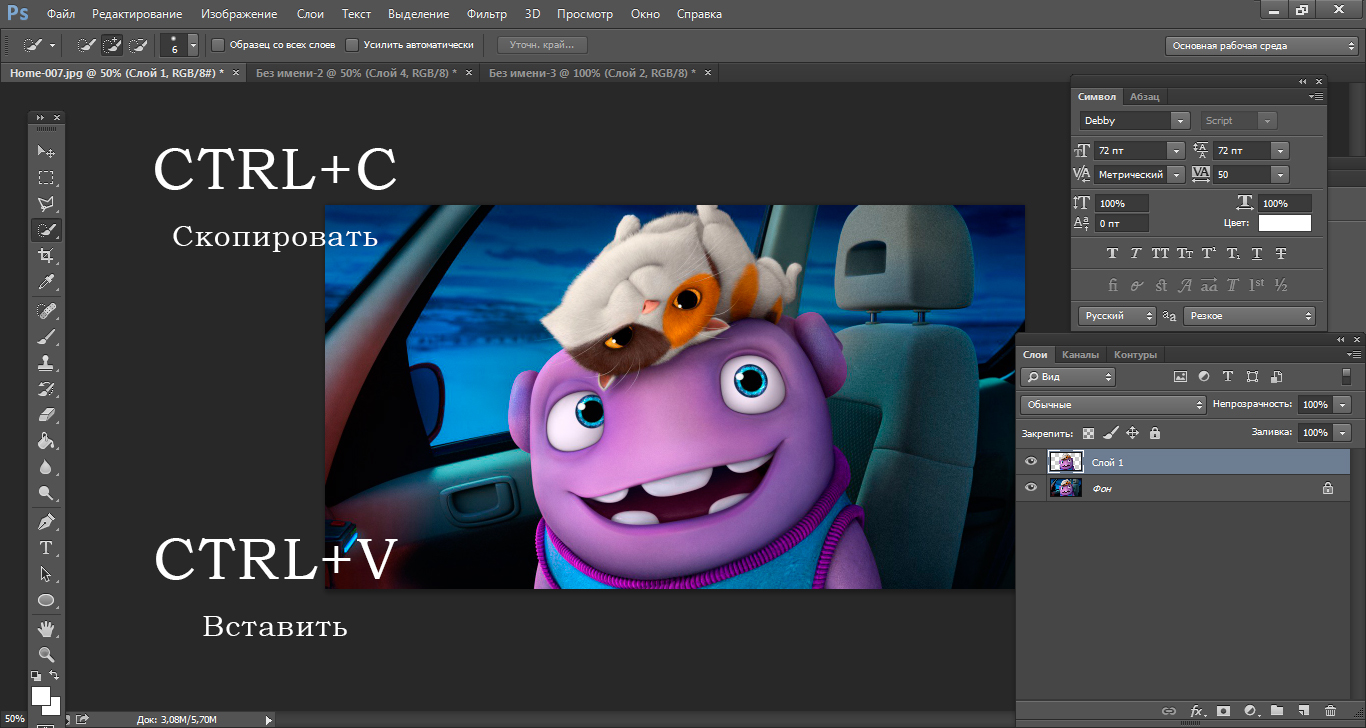The image size is (1366, 728).
Task: Click New selection mode in options bar
Action: click(87, 45)
